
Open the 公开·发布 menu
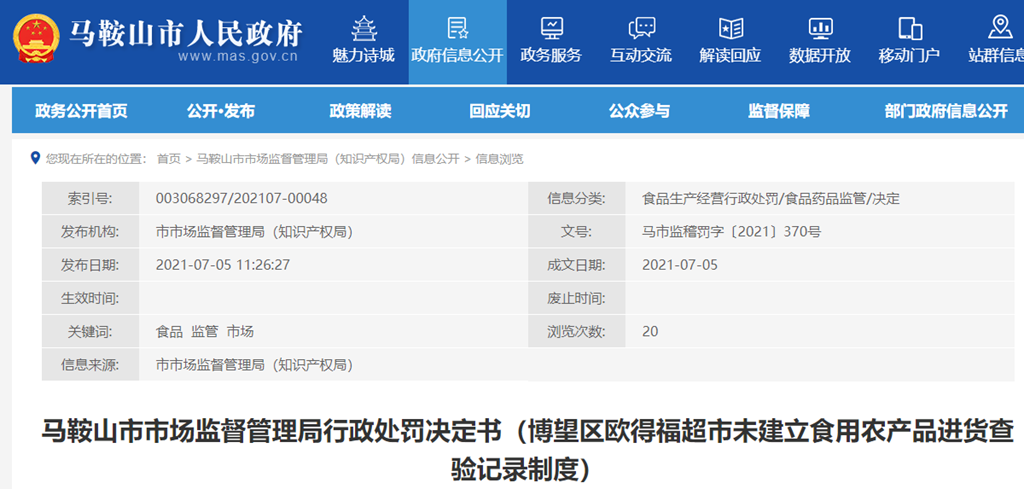(221, 111)
